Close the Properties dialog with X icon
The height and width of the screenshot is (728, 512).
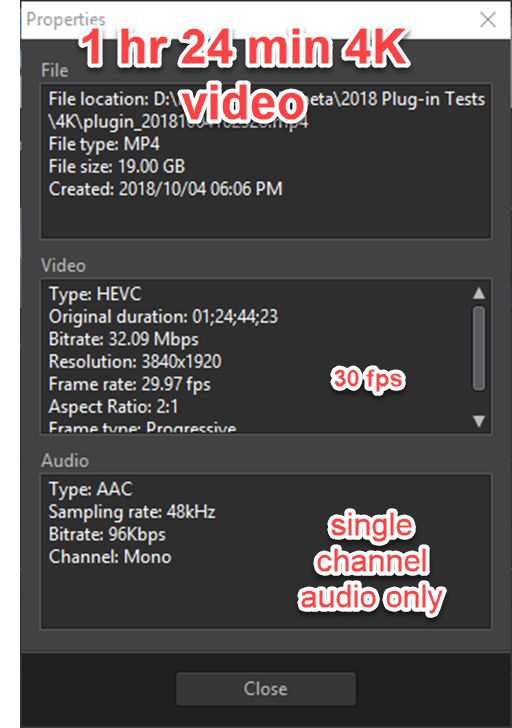coord(488,20)
